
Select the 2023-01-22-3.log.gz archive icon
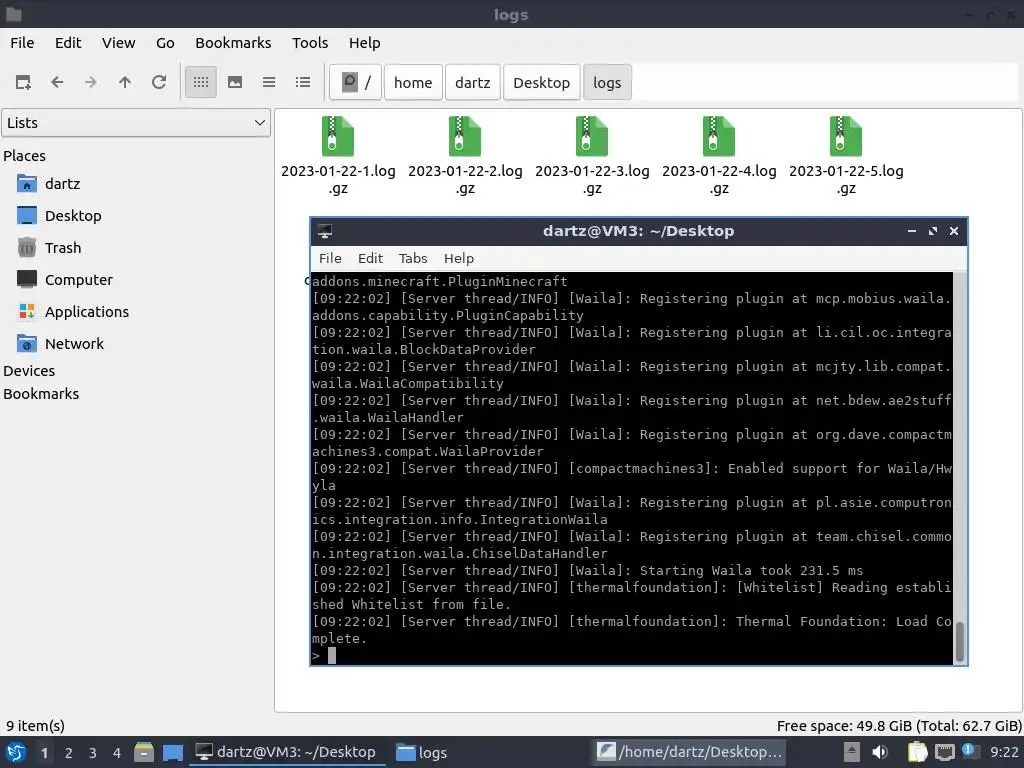click(x=592, y=136)
